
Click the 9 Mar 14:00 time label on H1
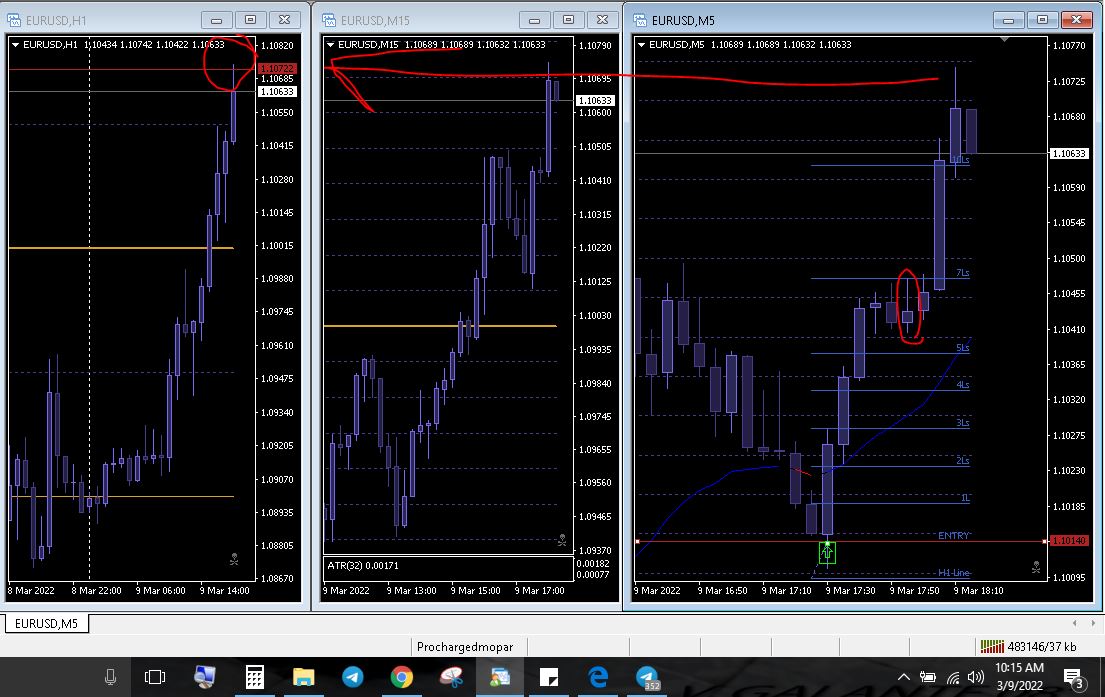pyautogui.click(x=224, y=591)
